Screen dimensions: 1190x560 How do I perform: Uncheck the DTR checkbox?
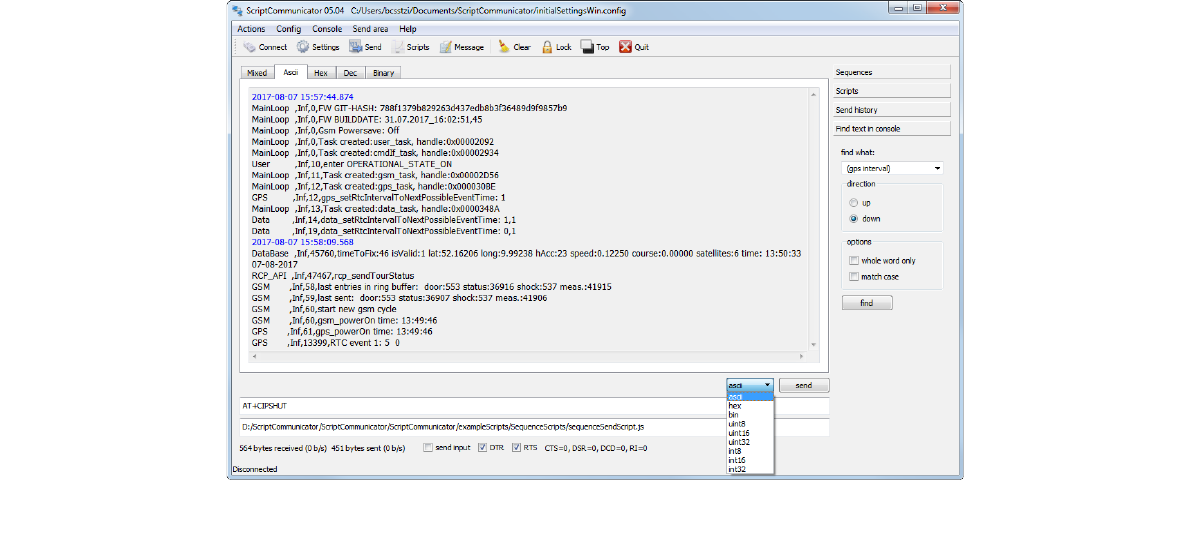tap(482, 448)
